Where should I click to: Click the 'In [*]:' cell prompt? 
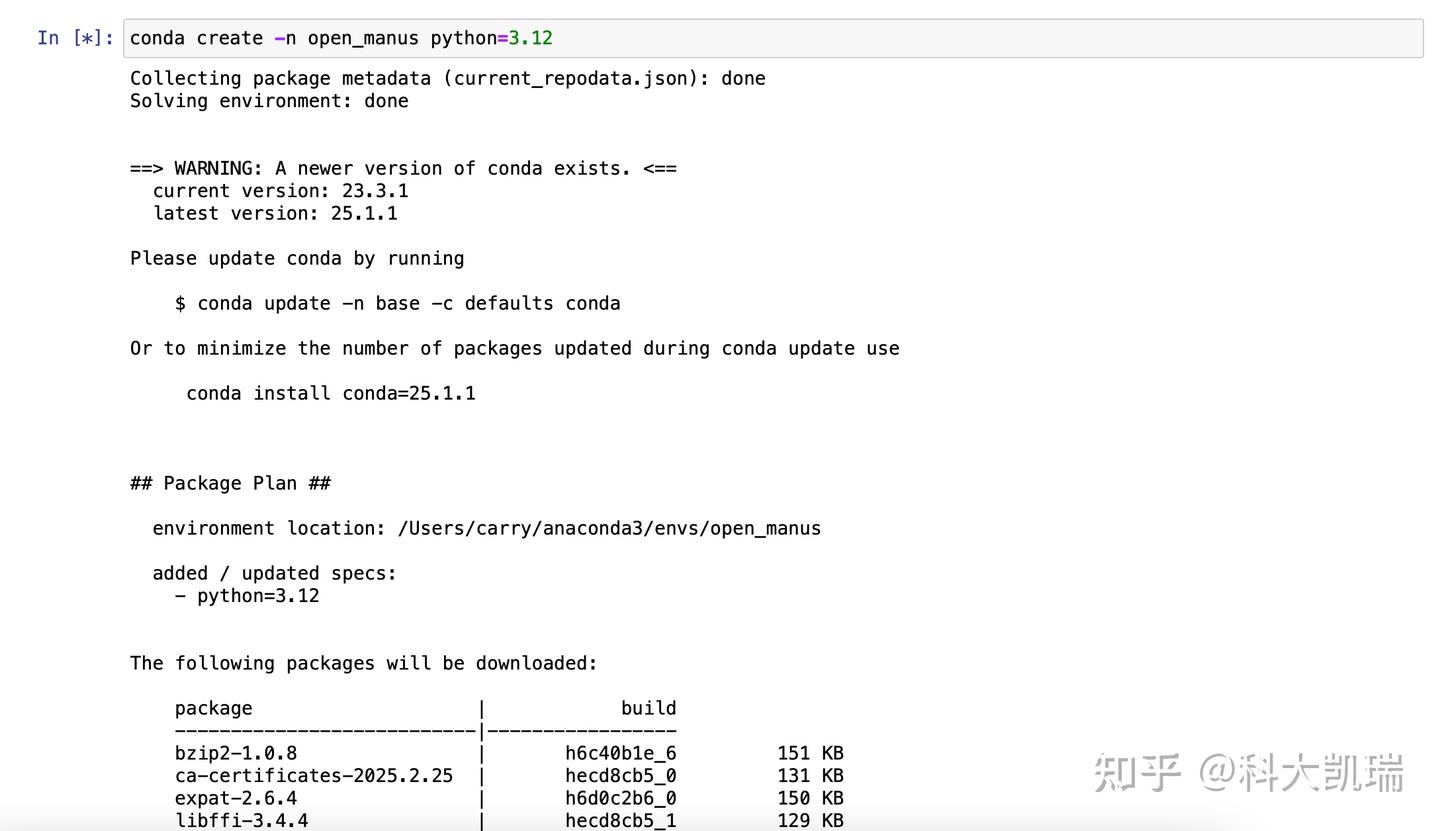click(x=76, y=38)
